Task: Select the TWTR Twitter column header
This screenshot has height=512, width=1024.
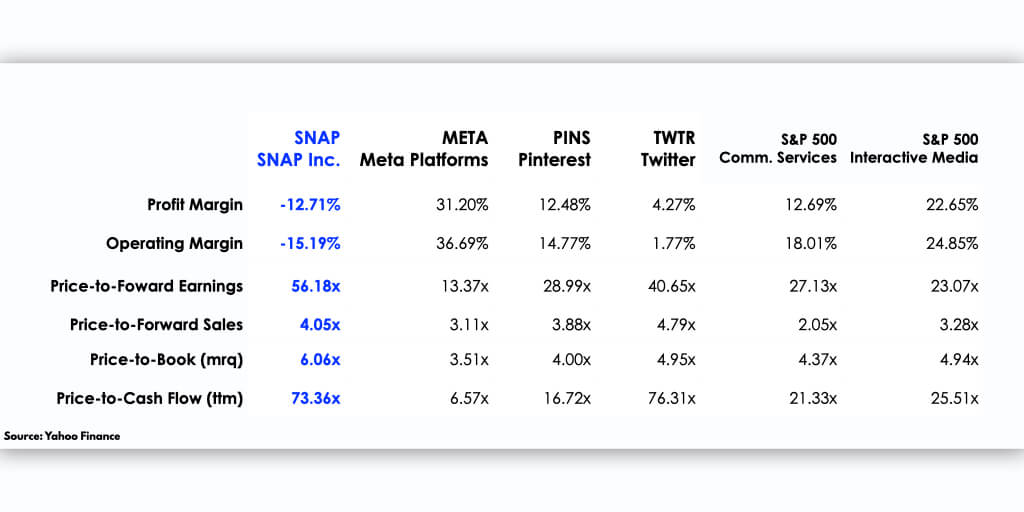Action: click(668, 149)
